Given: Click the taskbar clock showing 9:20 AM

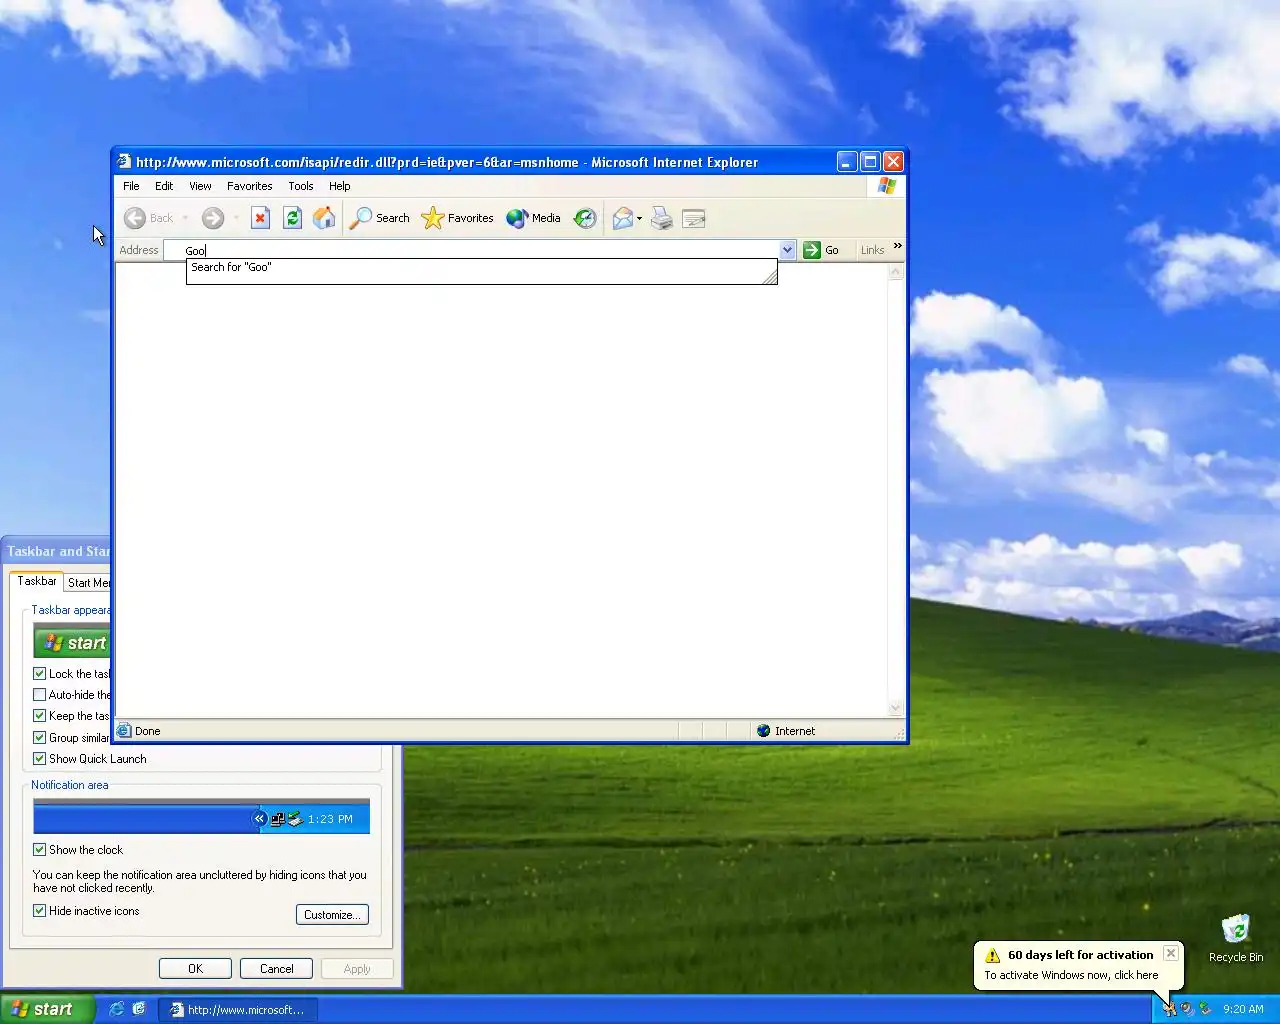Looking at the screenshot, I should 1243,1010.
